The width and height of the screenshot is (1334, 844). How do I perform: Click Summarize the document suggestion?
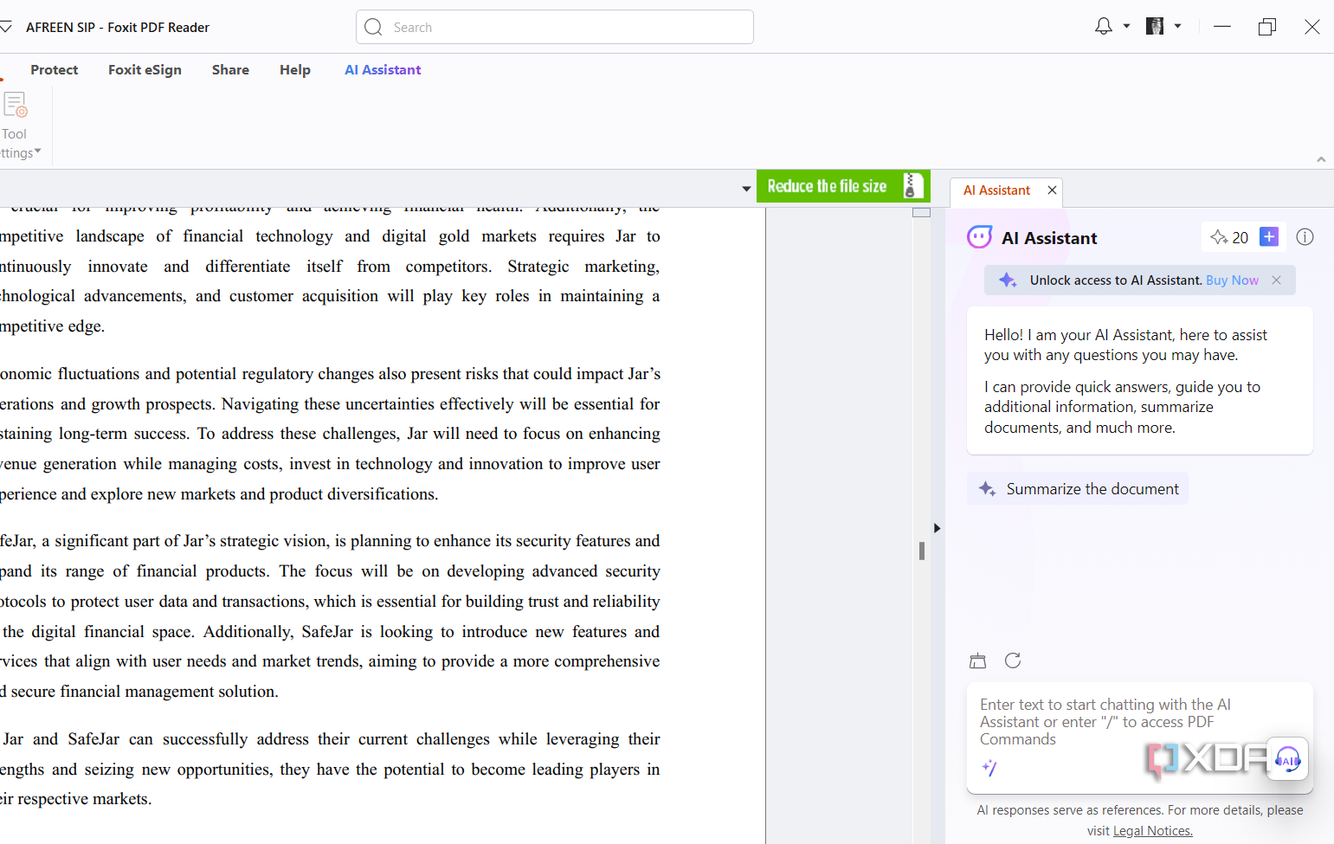point(1078,489)
